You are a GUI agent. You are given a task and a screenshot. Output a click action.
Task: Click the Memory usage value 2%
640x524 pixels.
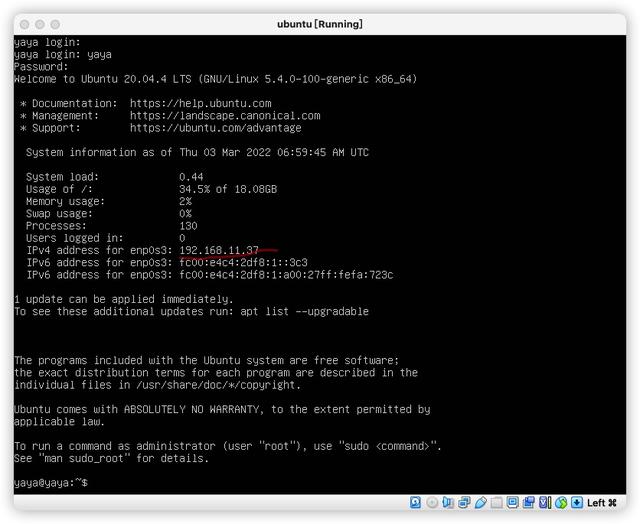point(185,201)
